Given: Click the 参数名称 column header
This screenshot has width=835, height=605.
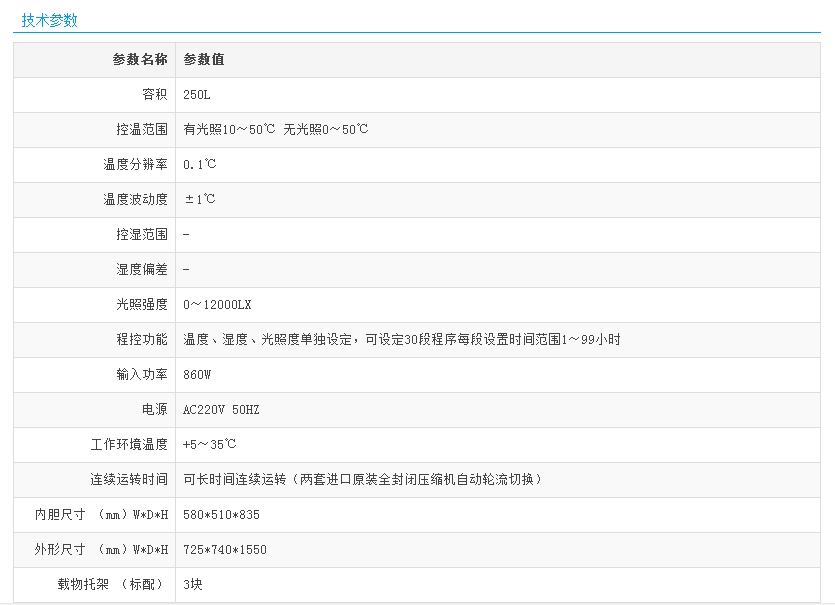Looking at the screenshot, I should pyautogui.click(x=139, y=60).
